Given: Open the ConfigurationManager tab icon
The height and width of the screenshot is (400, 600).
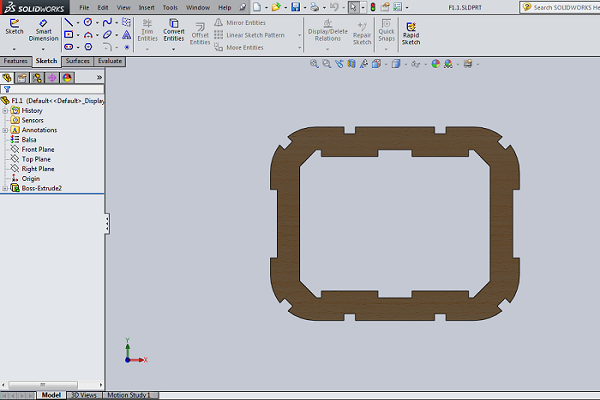Looking at the screenshot, I should coord(37,78).
